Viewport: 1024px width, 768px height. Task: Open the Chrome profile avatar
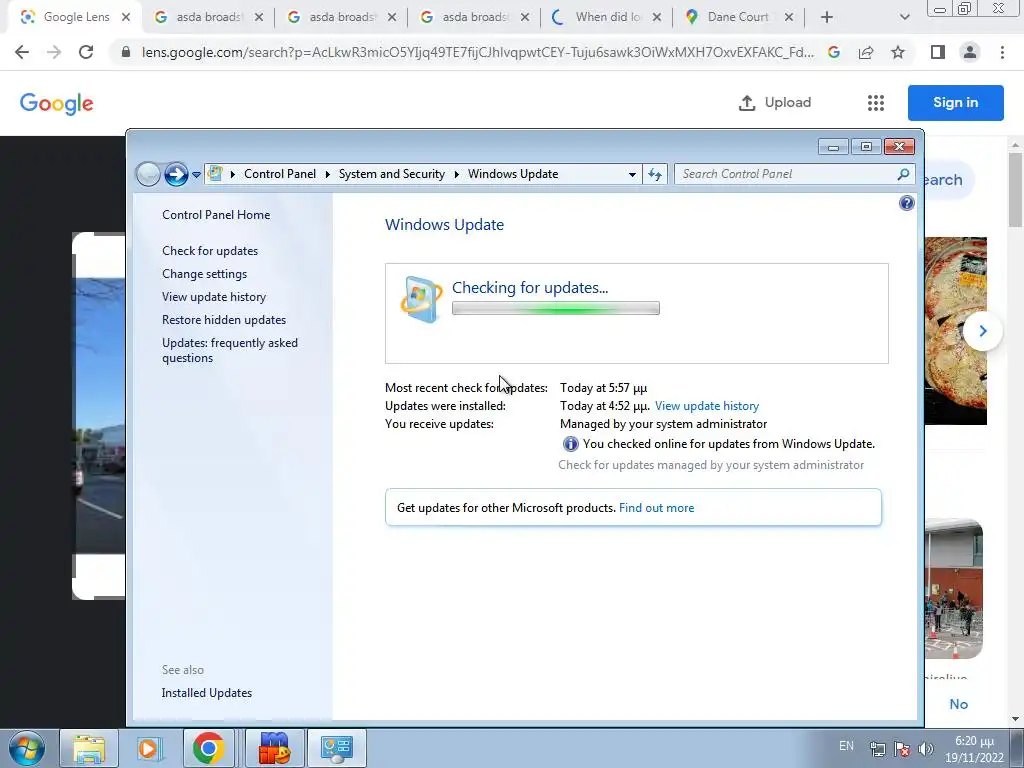click(x=970, y=52)
